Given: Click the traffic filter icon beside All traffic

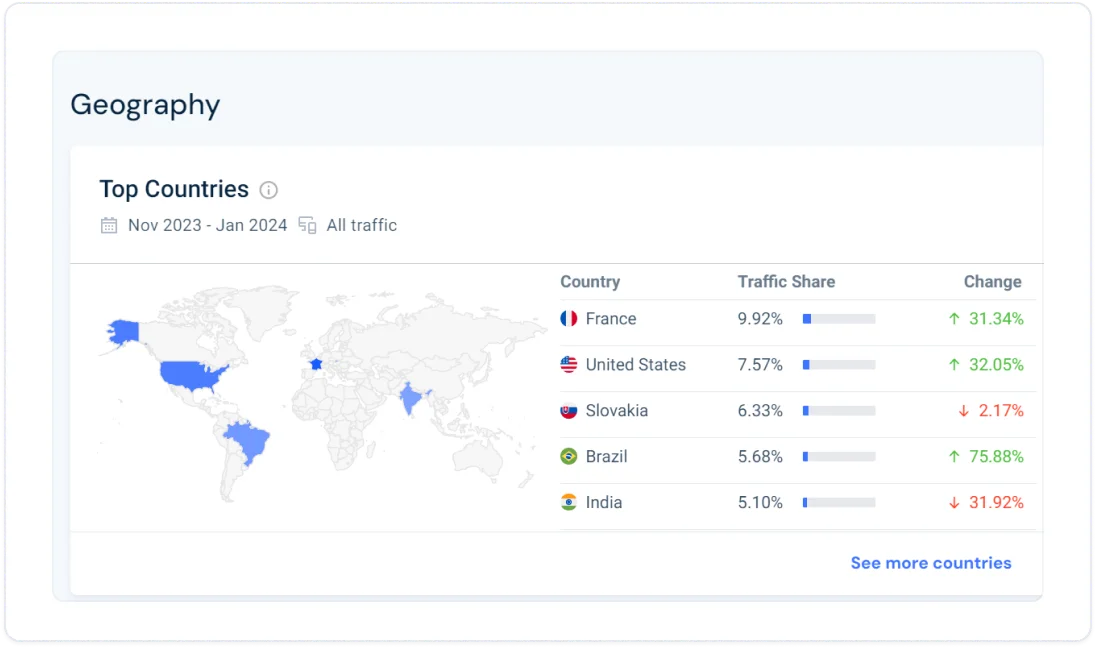Looking at the screenshot, I should (x=307, y=225).
